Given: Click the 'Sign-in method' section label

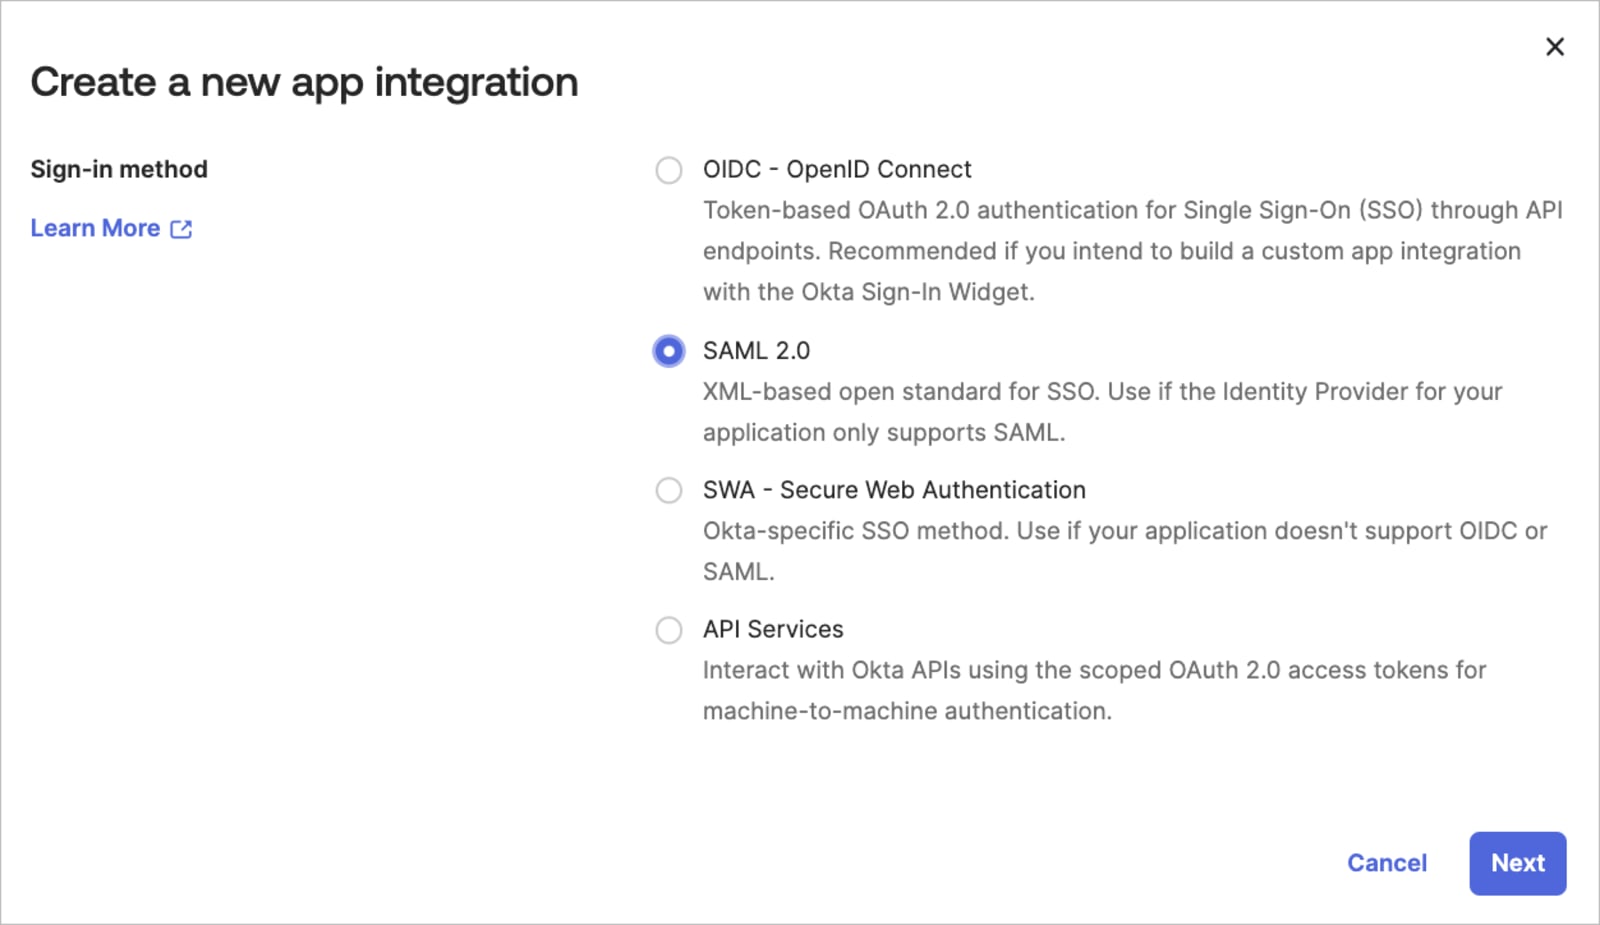Looking at the screenshot, I should click(119, 169).
